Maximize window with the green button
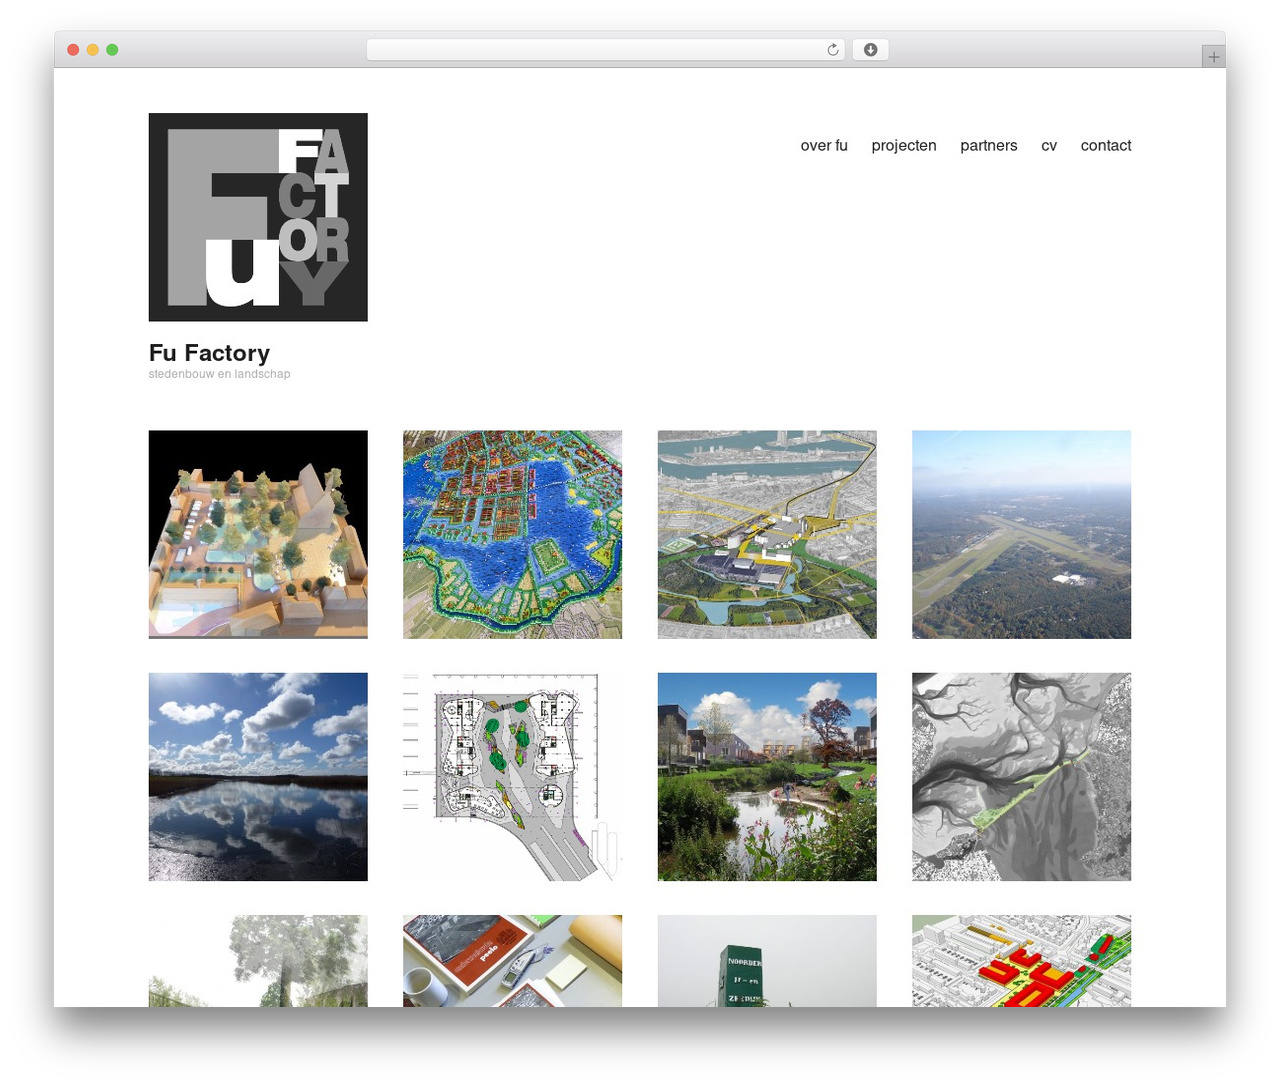 click(x=112, y=50)
